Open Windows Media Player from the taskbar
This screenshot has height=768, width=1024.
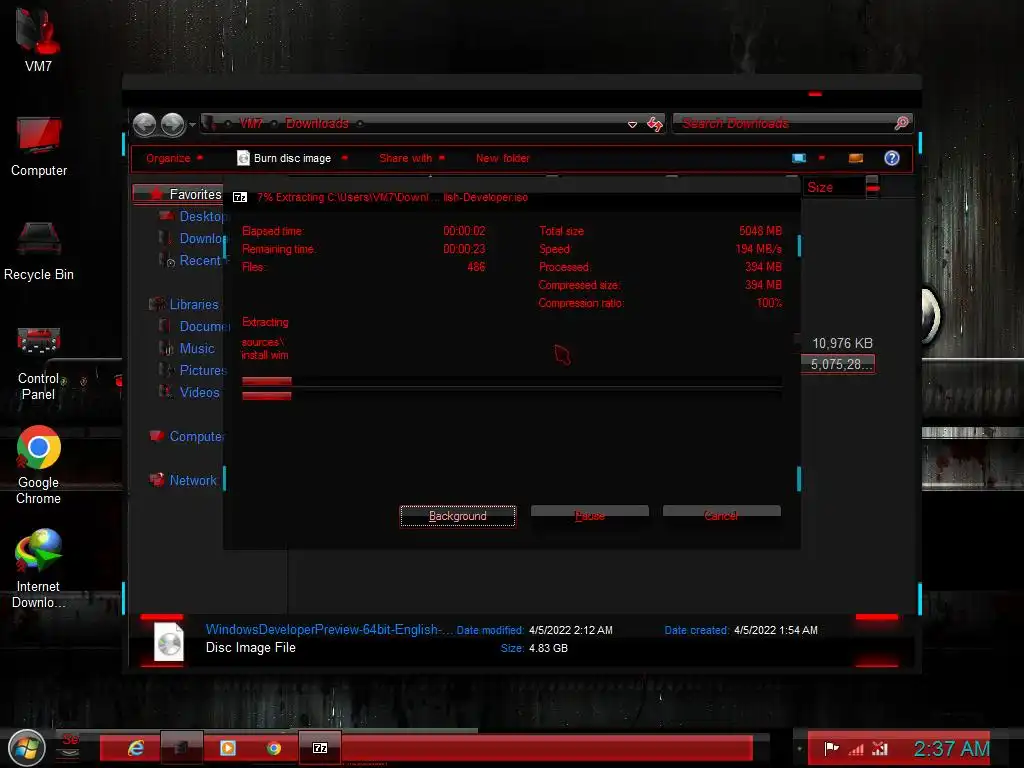(x=228, y=748)
